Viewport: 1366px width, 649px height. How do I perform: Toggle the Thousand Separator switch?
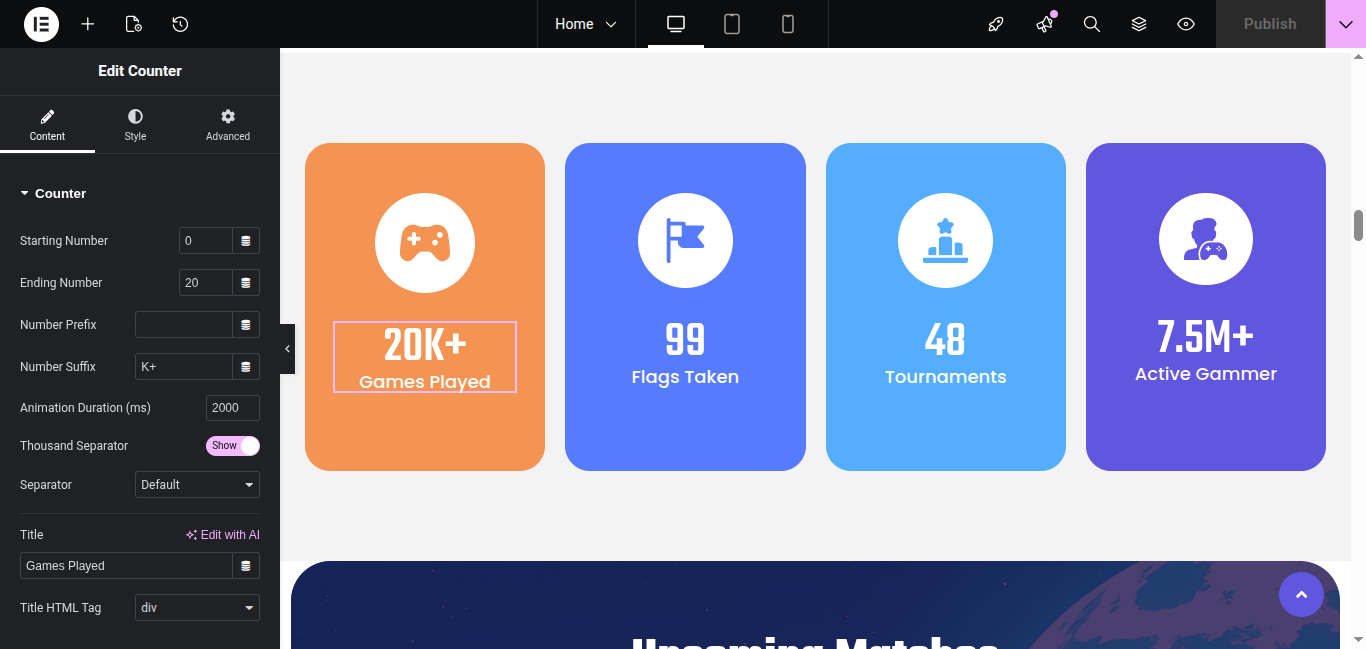pos(233,446)
